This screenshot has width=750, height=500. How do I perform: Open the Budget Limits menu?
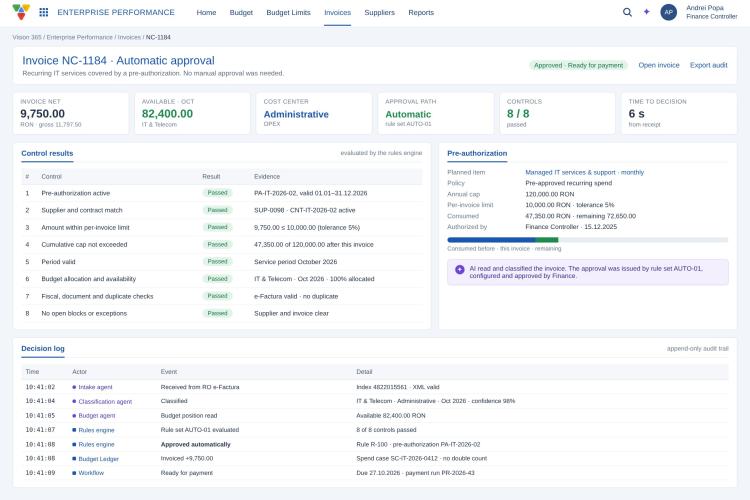click(x=288, y=12)
